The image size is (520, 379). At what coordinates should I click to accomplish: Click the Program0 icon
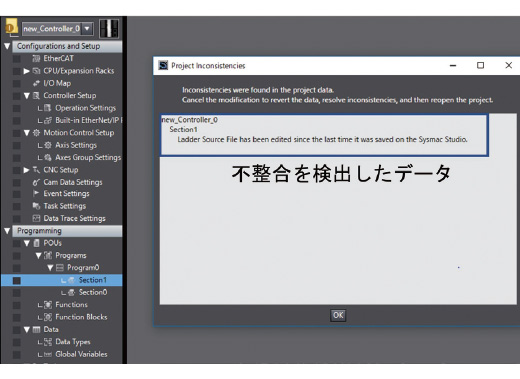pyautogui.click(x=60, y=268)
